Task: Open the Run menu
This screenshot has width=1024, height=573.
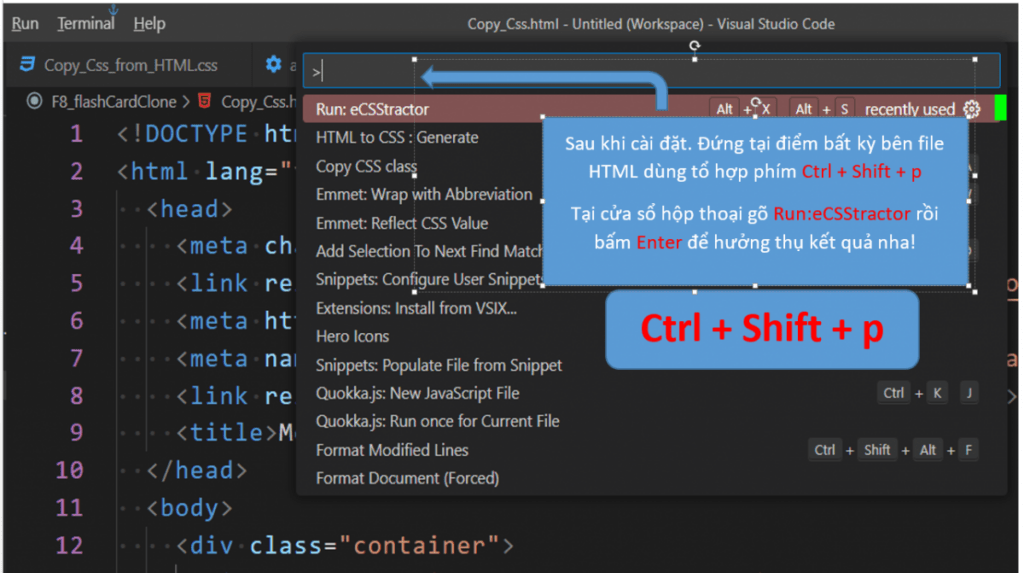Action: 25,24
